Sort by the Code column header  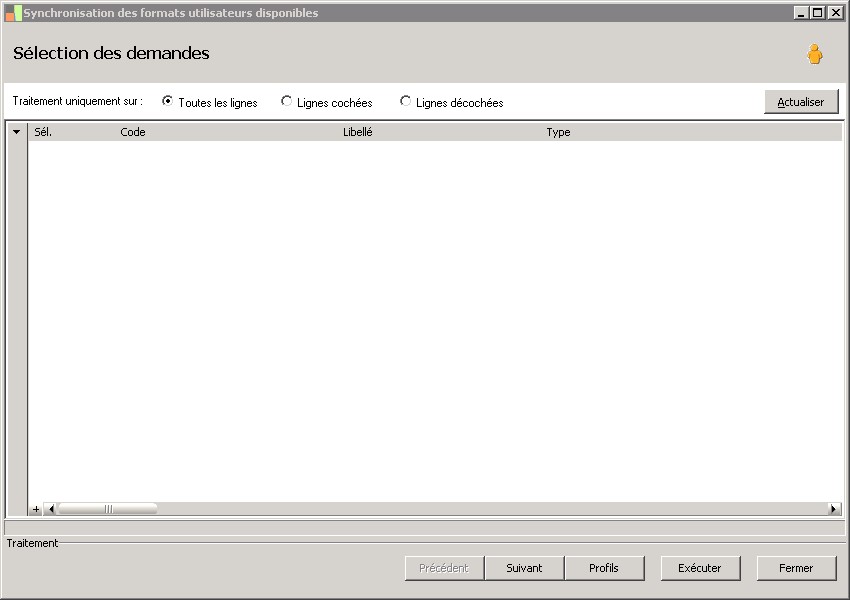coord(133,132)
